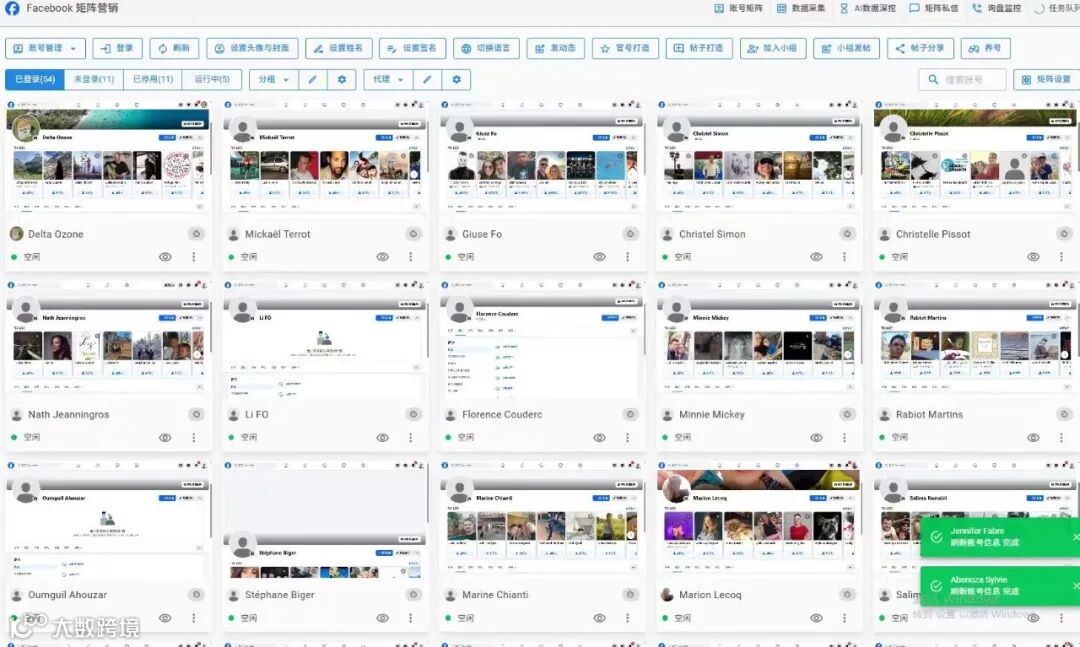This screenshot has height=647, width=1080.
Task: Open Christelle Pissot browser preview thumbnail
Action: click(974, 156)
